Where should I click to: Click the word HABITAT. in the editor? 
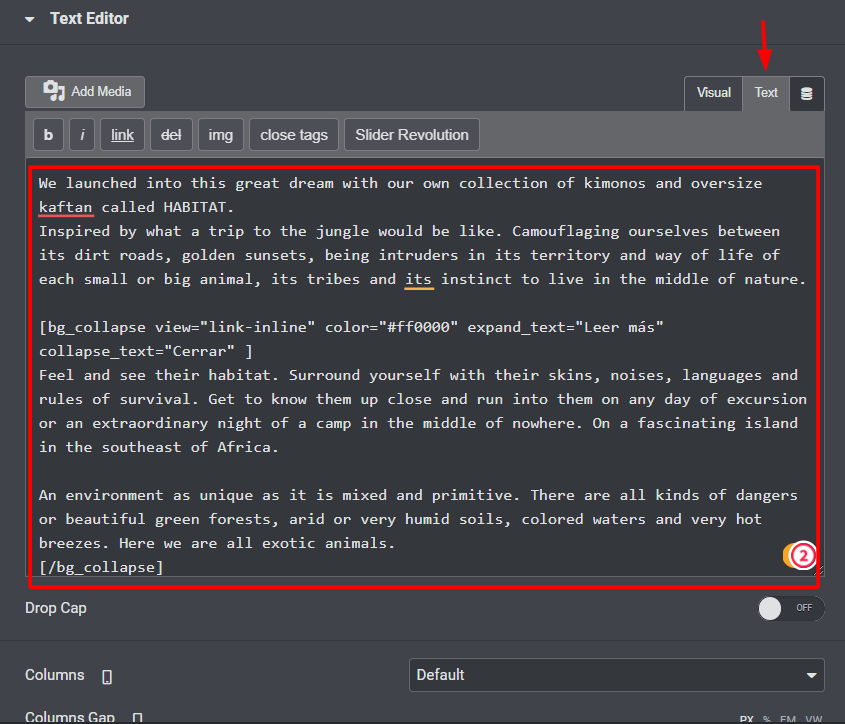199,207
